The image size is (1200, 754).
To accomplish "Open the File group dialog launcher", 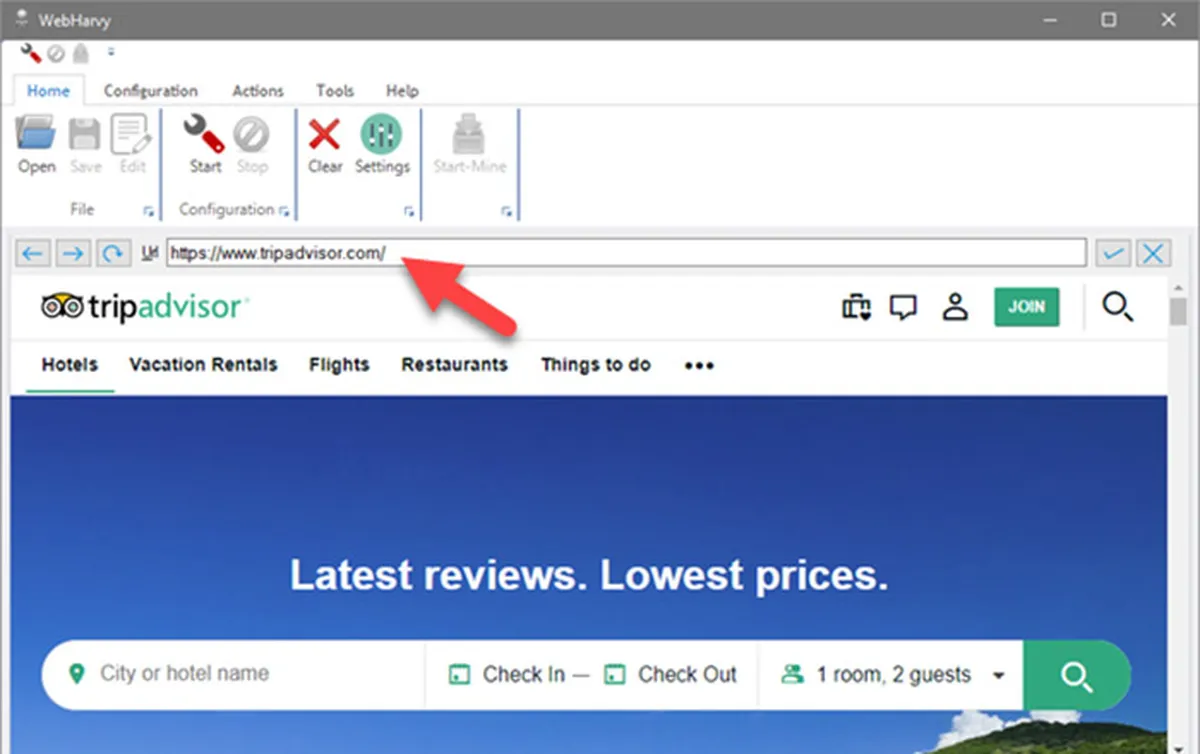I will pos(148,211).
